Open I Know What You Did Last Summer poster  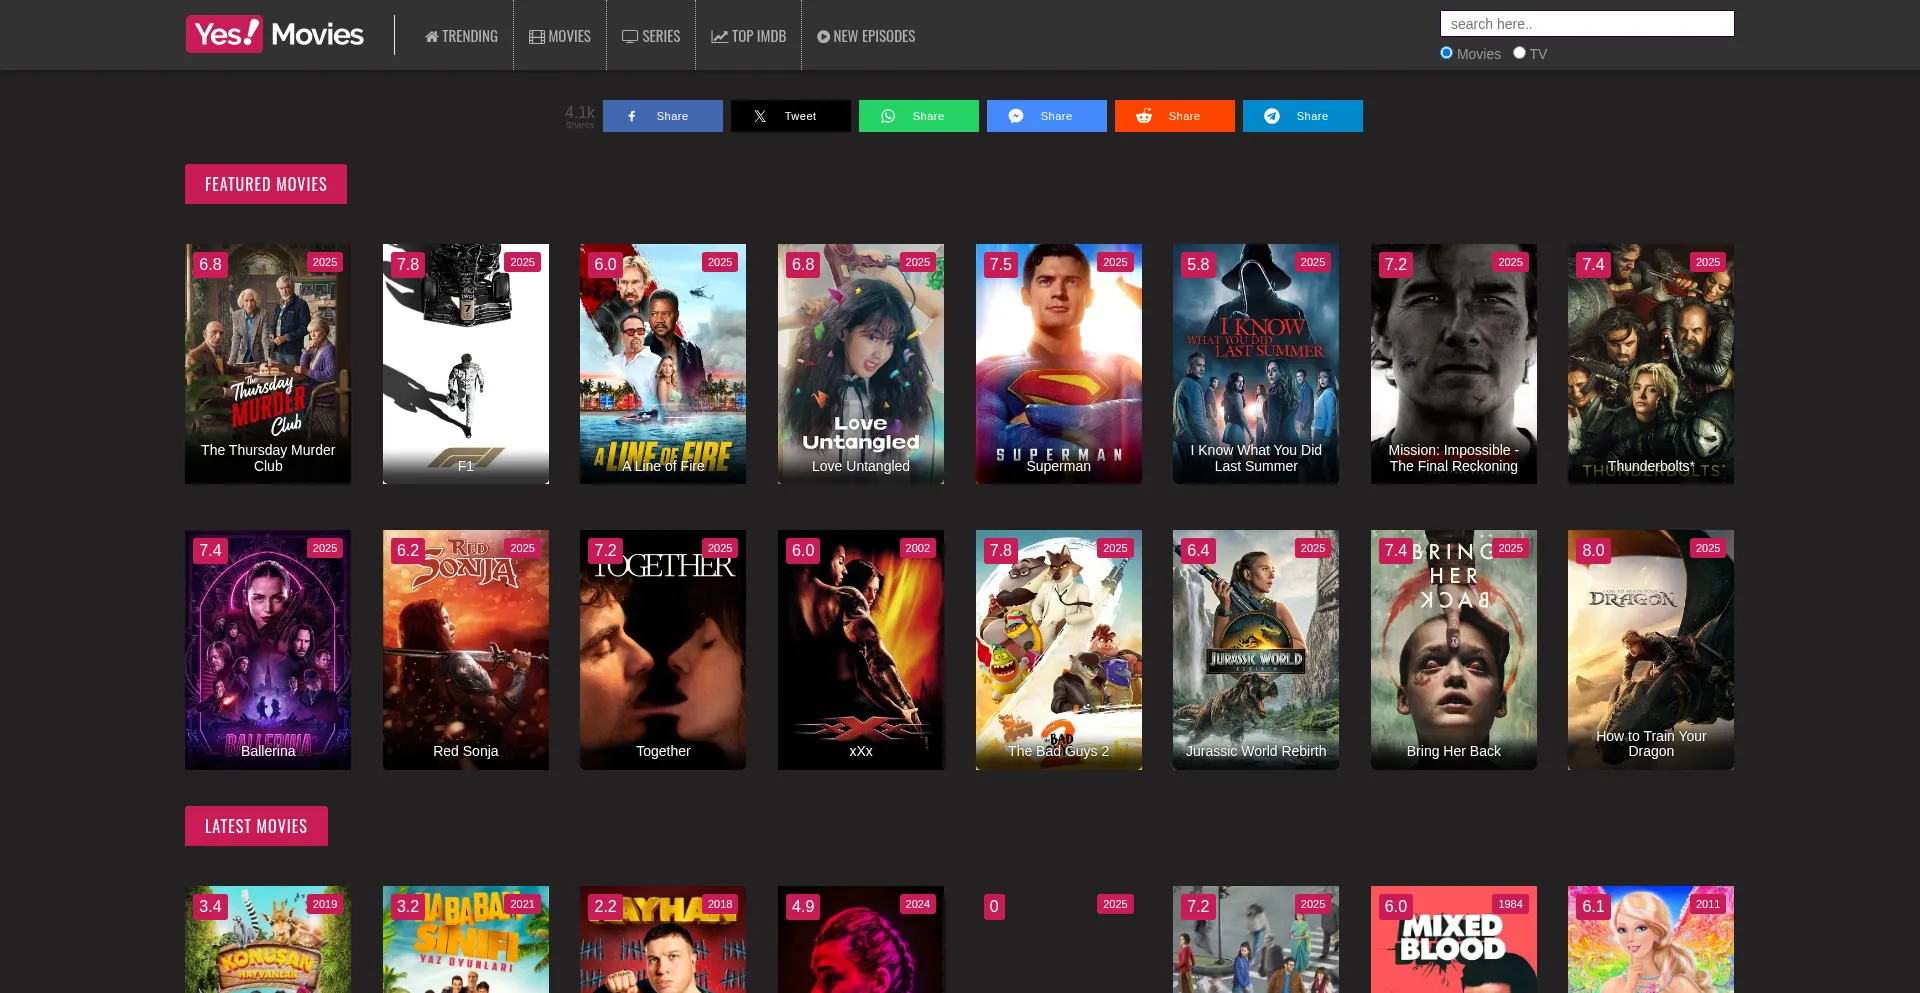pos(1256,364)
